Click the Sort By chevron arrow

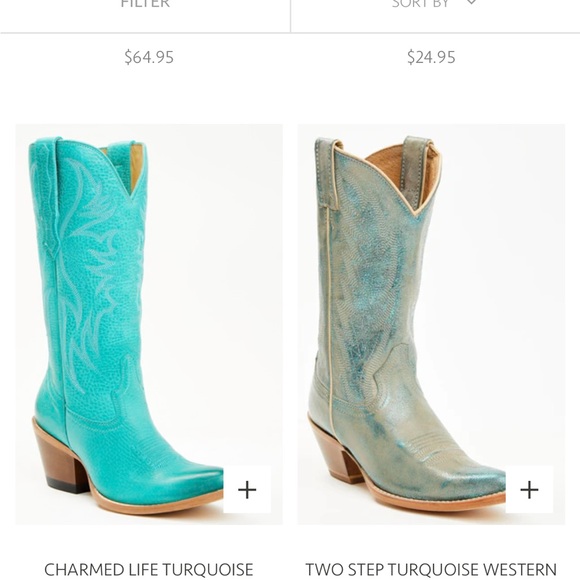tap(471, 3)
